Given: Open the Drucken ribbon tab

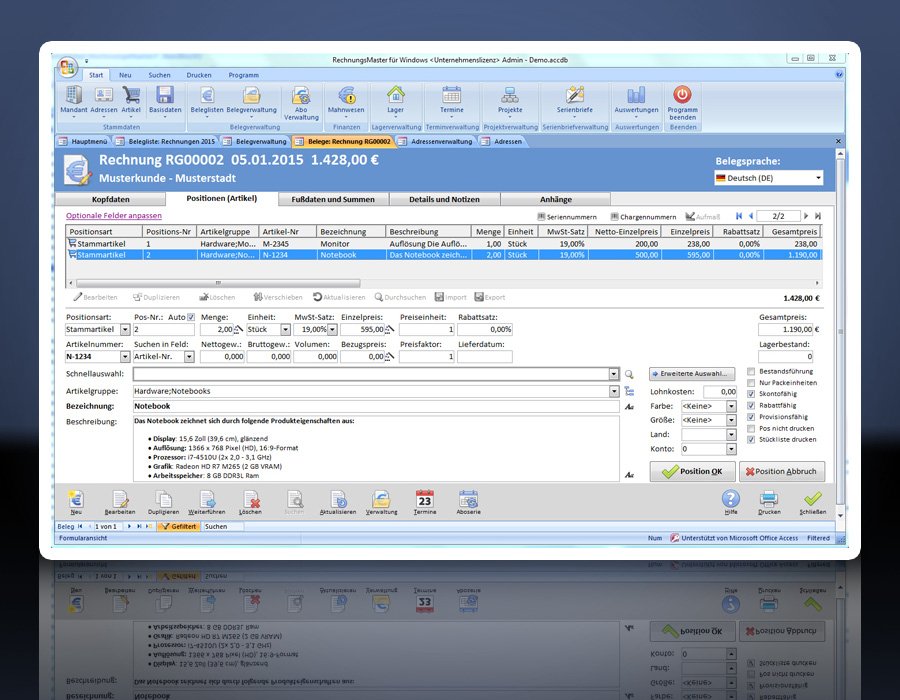Looking at the screenshot, I should click(199, 75).
